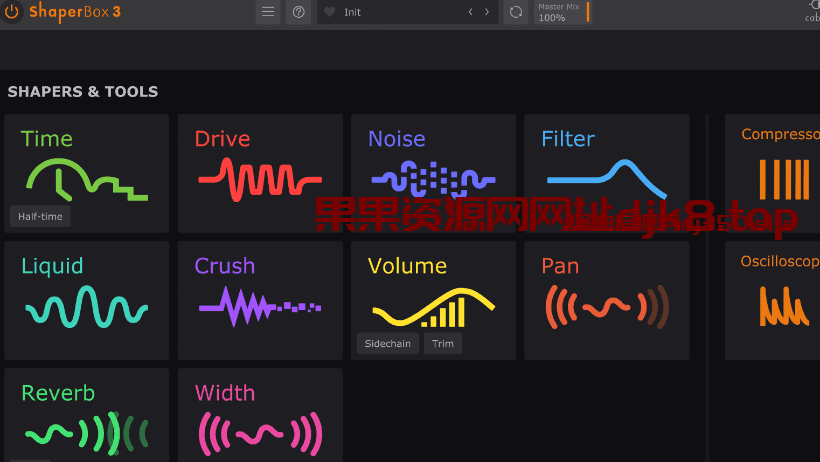Add the Noise shaper
Screen dimensions: 820x462
tap(433, 173)
